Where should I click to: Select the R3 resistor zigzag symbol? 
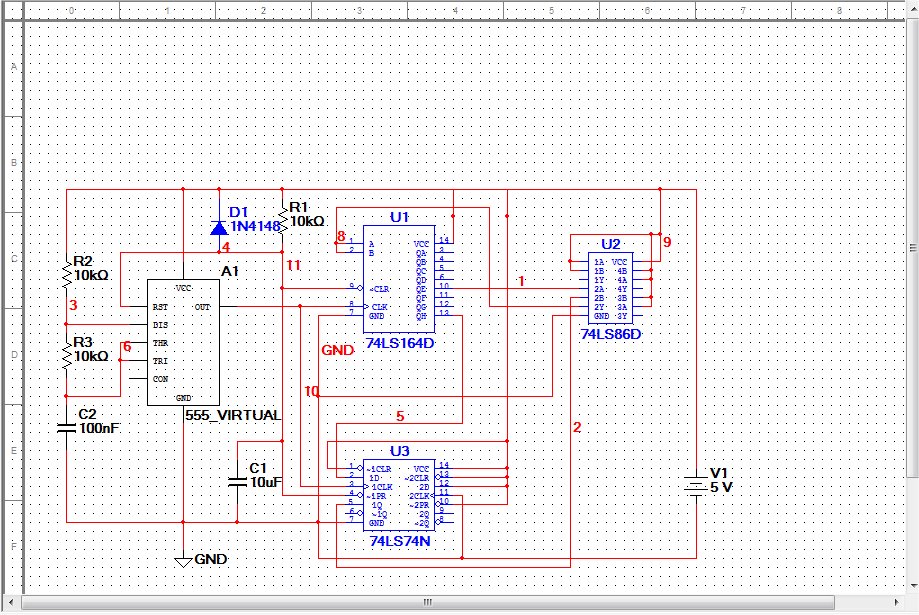[x=67, y=354]
